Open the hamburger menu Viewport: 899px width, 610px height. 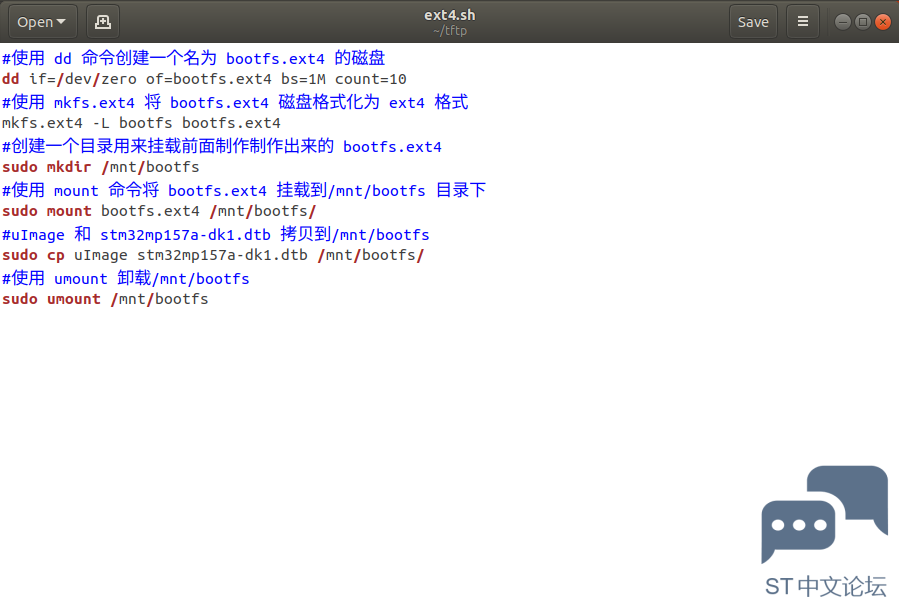[x=803, y=22]
